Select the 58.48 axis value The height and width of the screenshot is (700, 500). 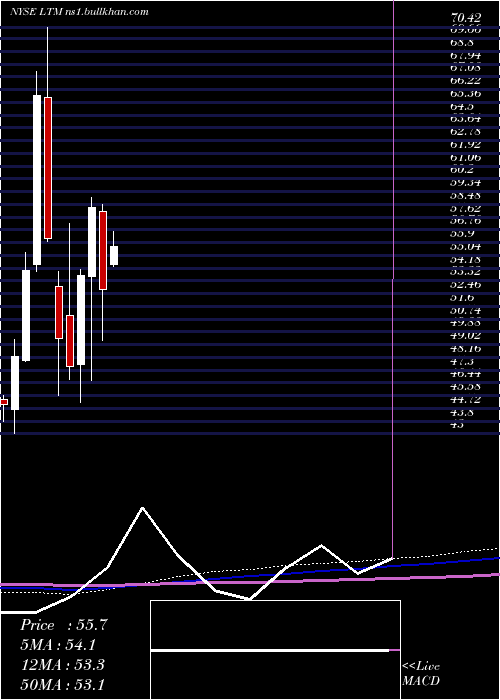(466, 196)
